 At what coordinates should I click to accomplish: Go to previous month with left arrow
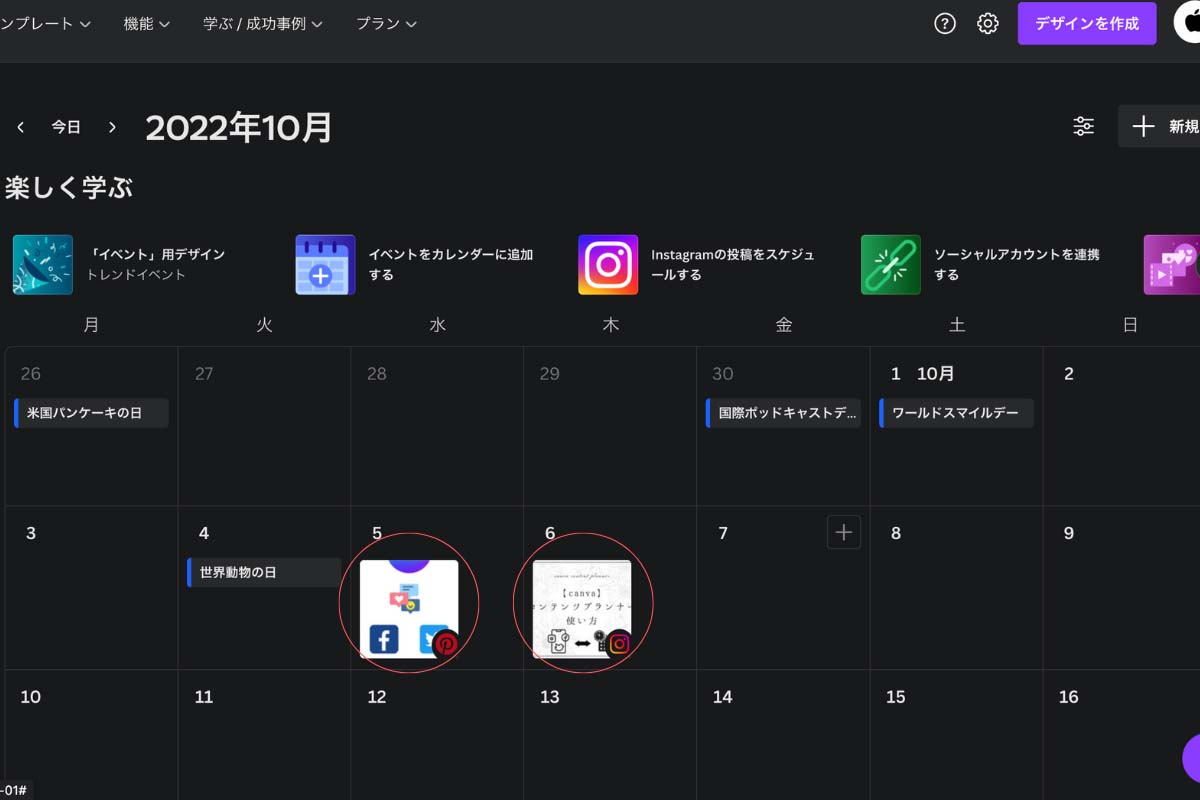point(20,127)
